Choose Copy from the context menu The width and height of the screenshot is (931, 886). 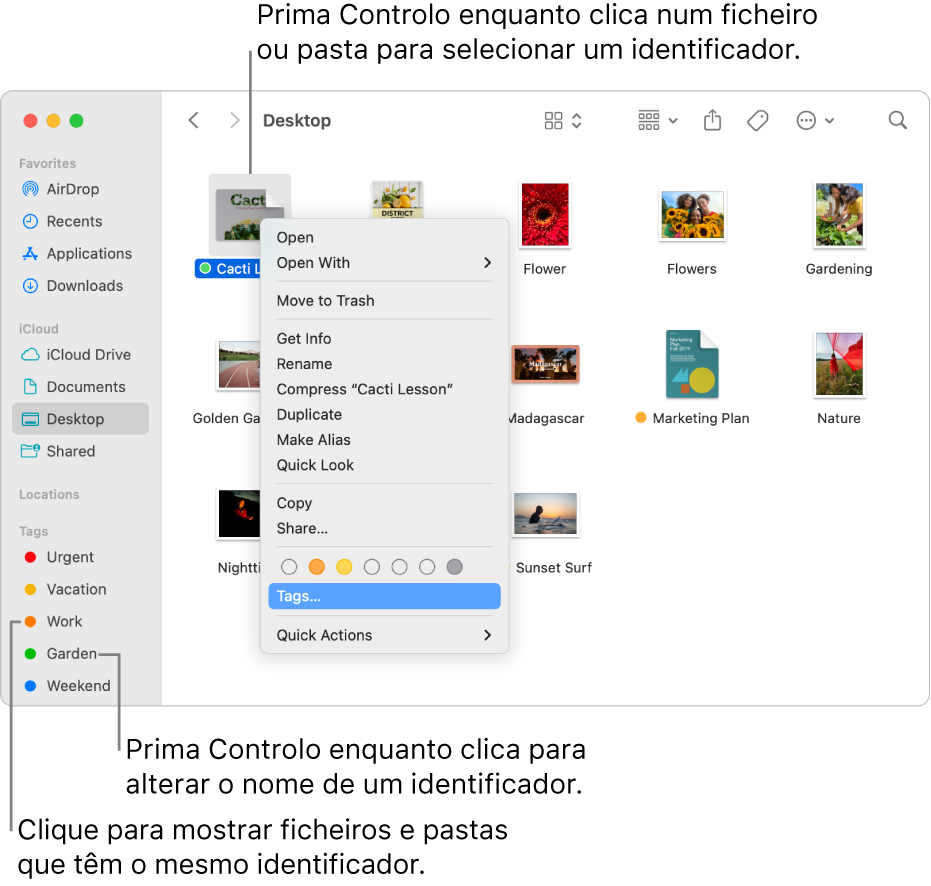(384, 503)
